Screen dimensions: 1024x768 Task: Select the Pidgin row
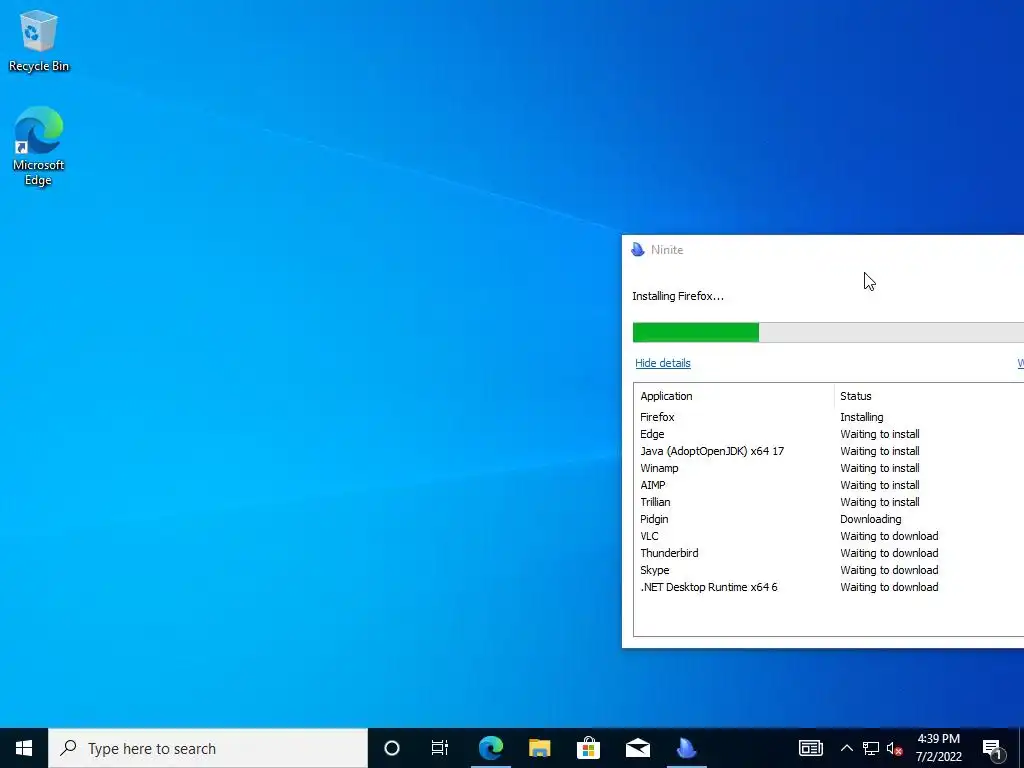pyautogui.click(x=828, y=519)
